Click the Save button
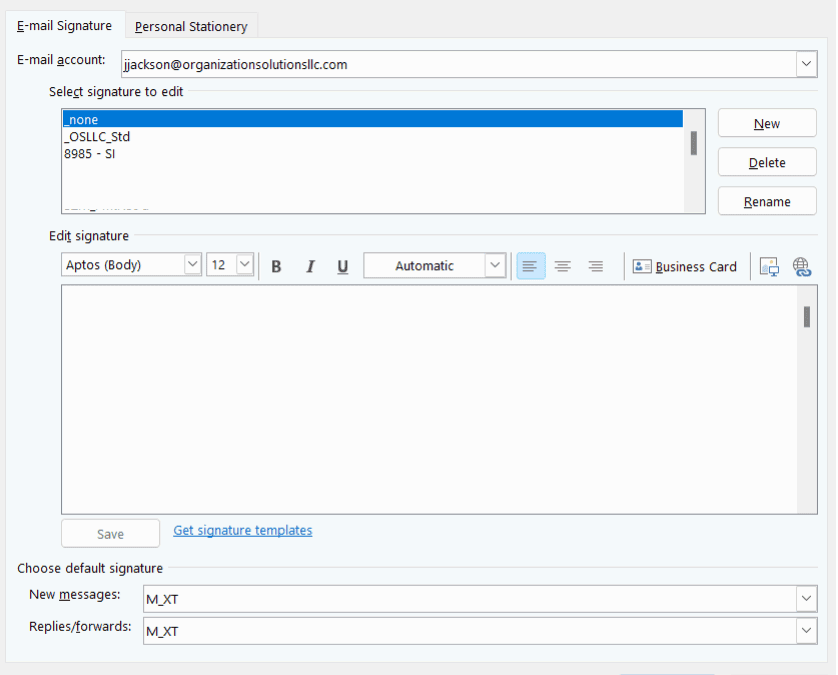Screen dimensions: 838x675 pyautogui.click(x=110, y=533)
